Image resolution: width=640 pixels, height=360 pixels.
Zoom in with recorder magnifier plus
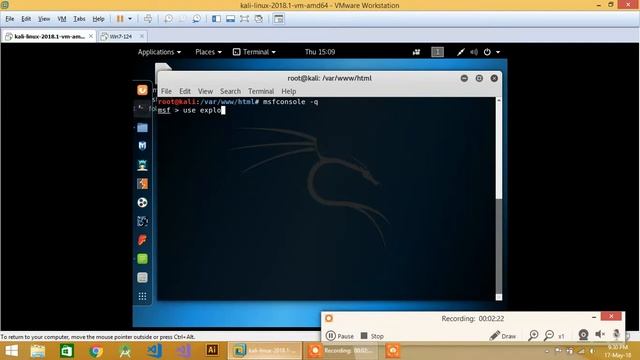533,336
